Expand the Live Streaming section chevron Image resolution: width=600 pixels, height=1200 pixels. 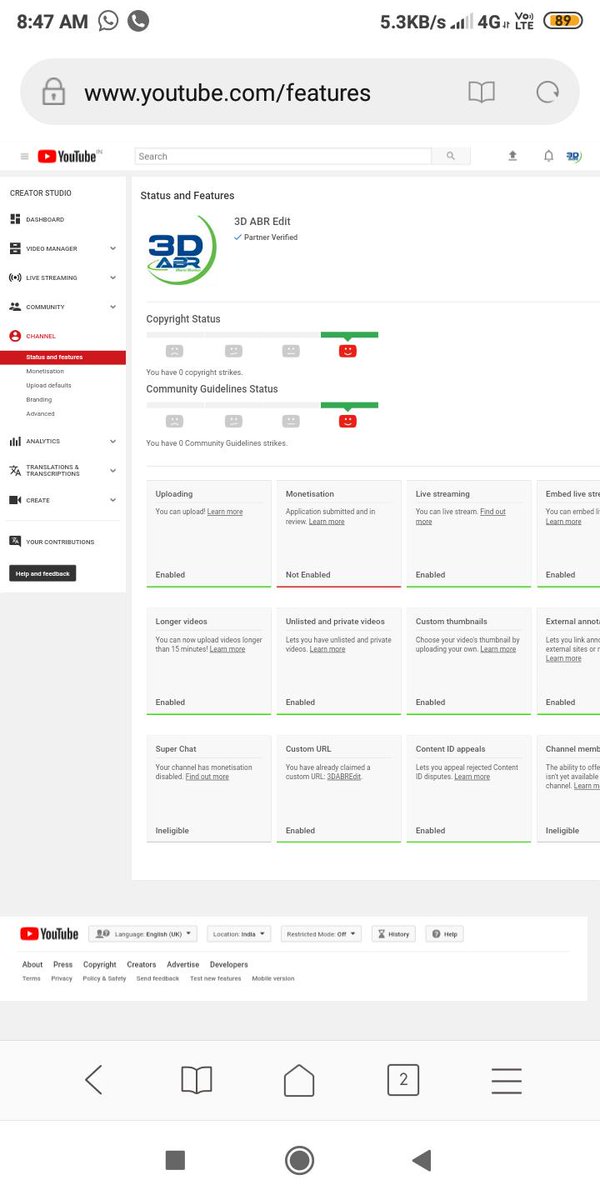point(113,277)
